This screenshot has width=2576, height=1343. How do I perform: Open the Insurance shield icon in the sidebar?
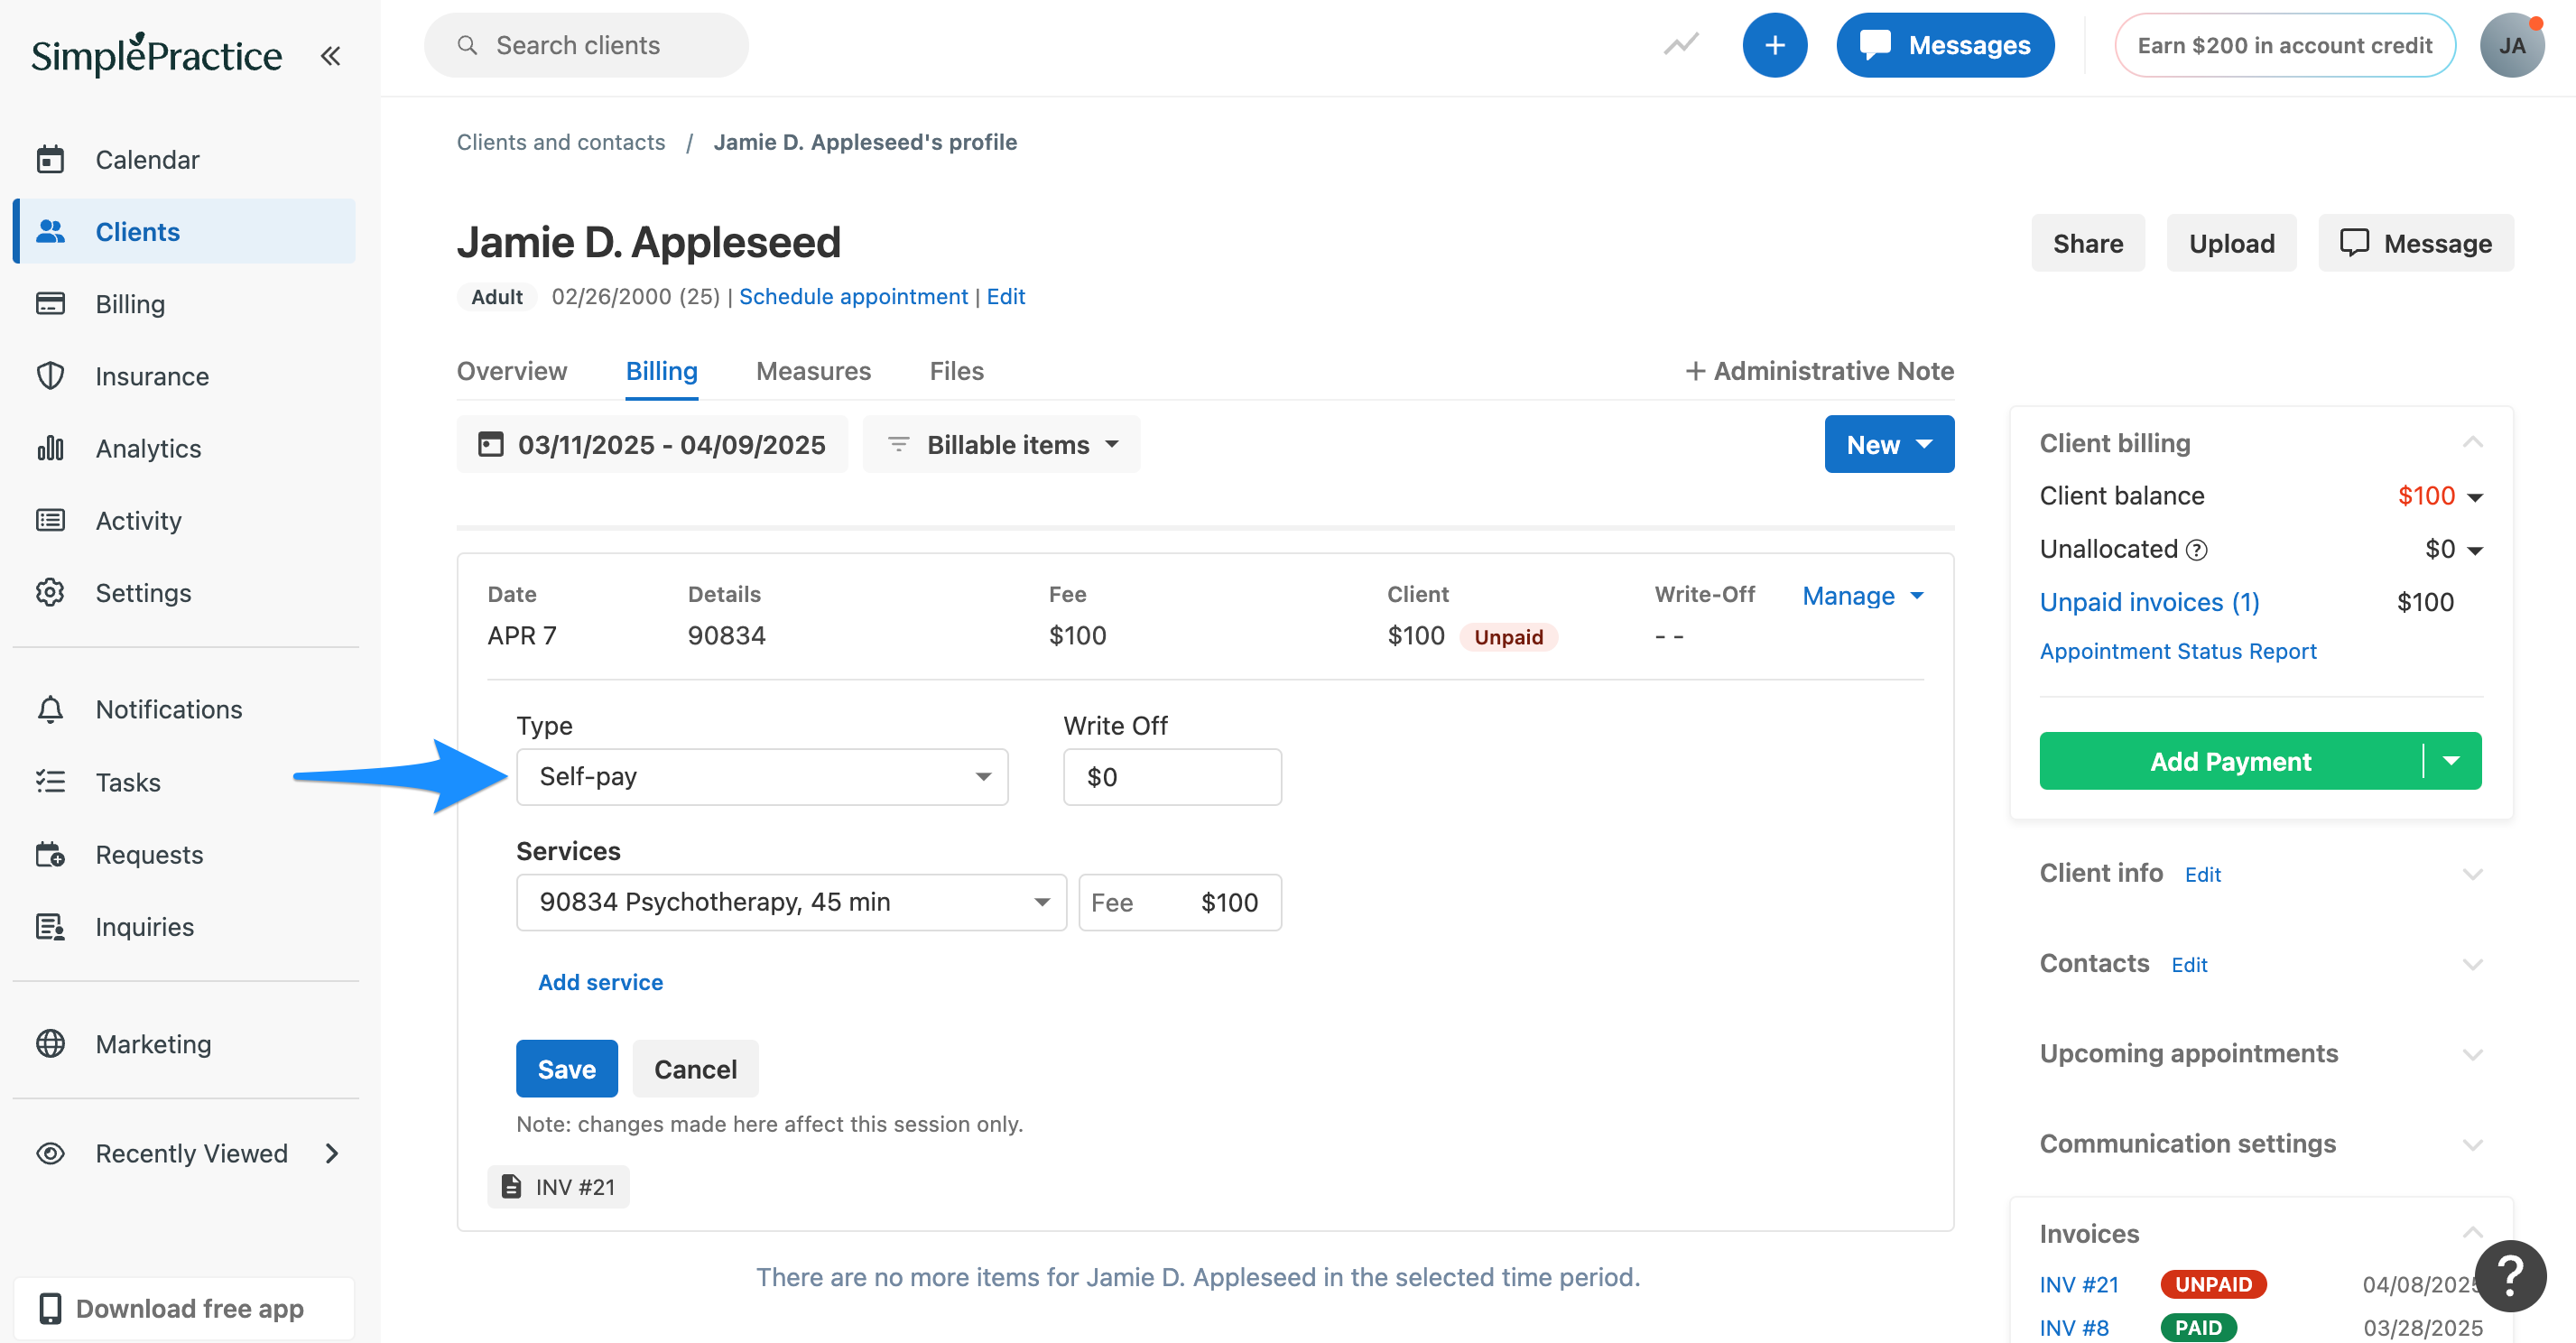coord(50,376)
